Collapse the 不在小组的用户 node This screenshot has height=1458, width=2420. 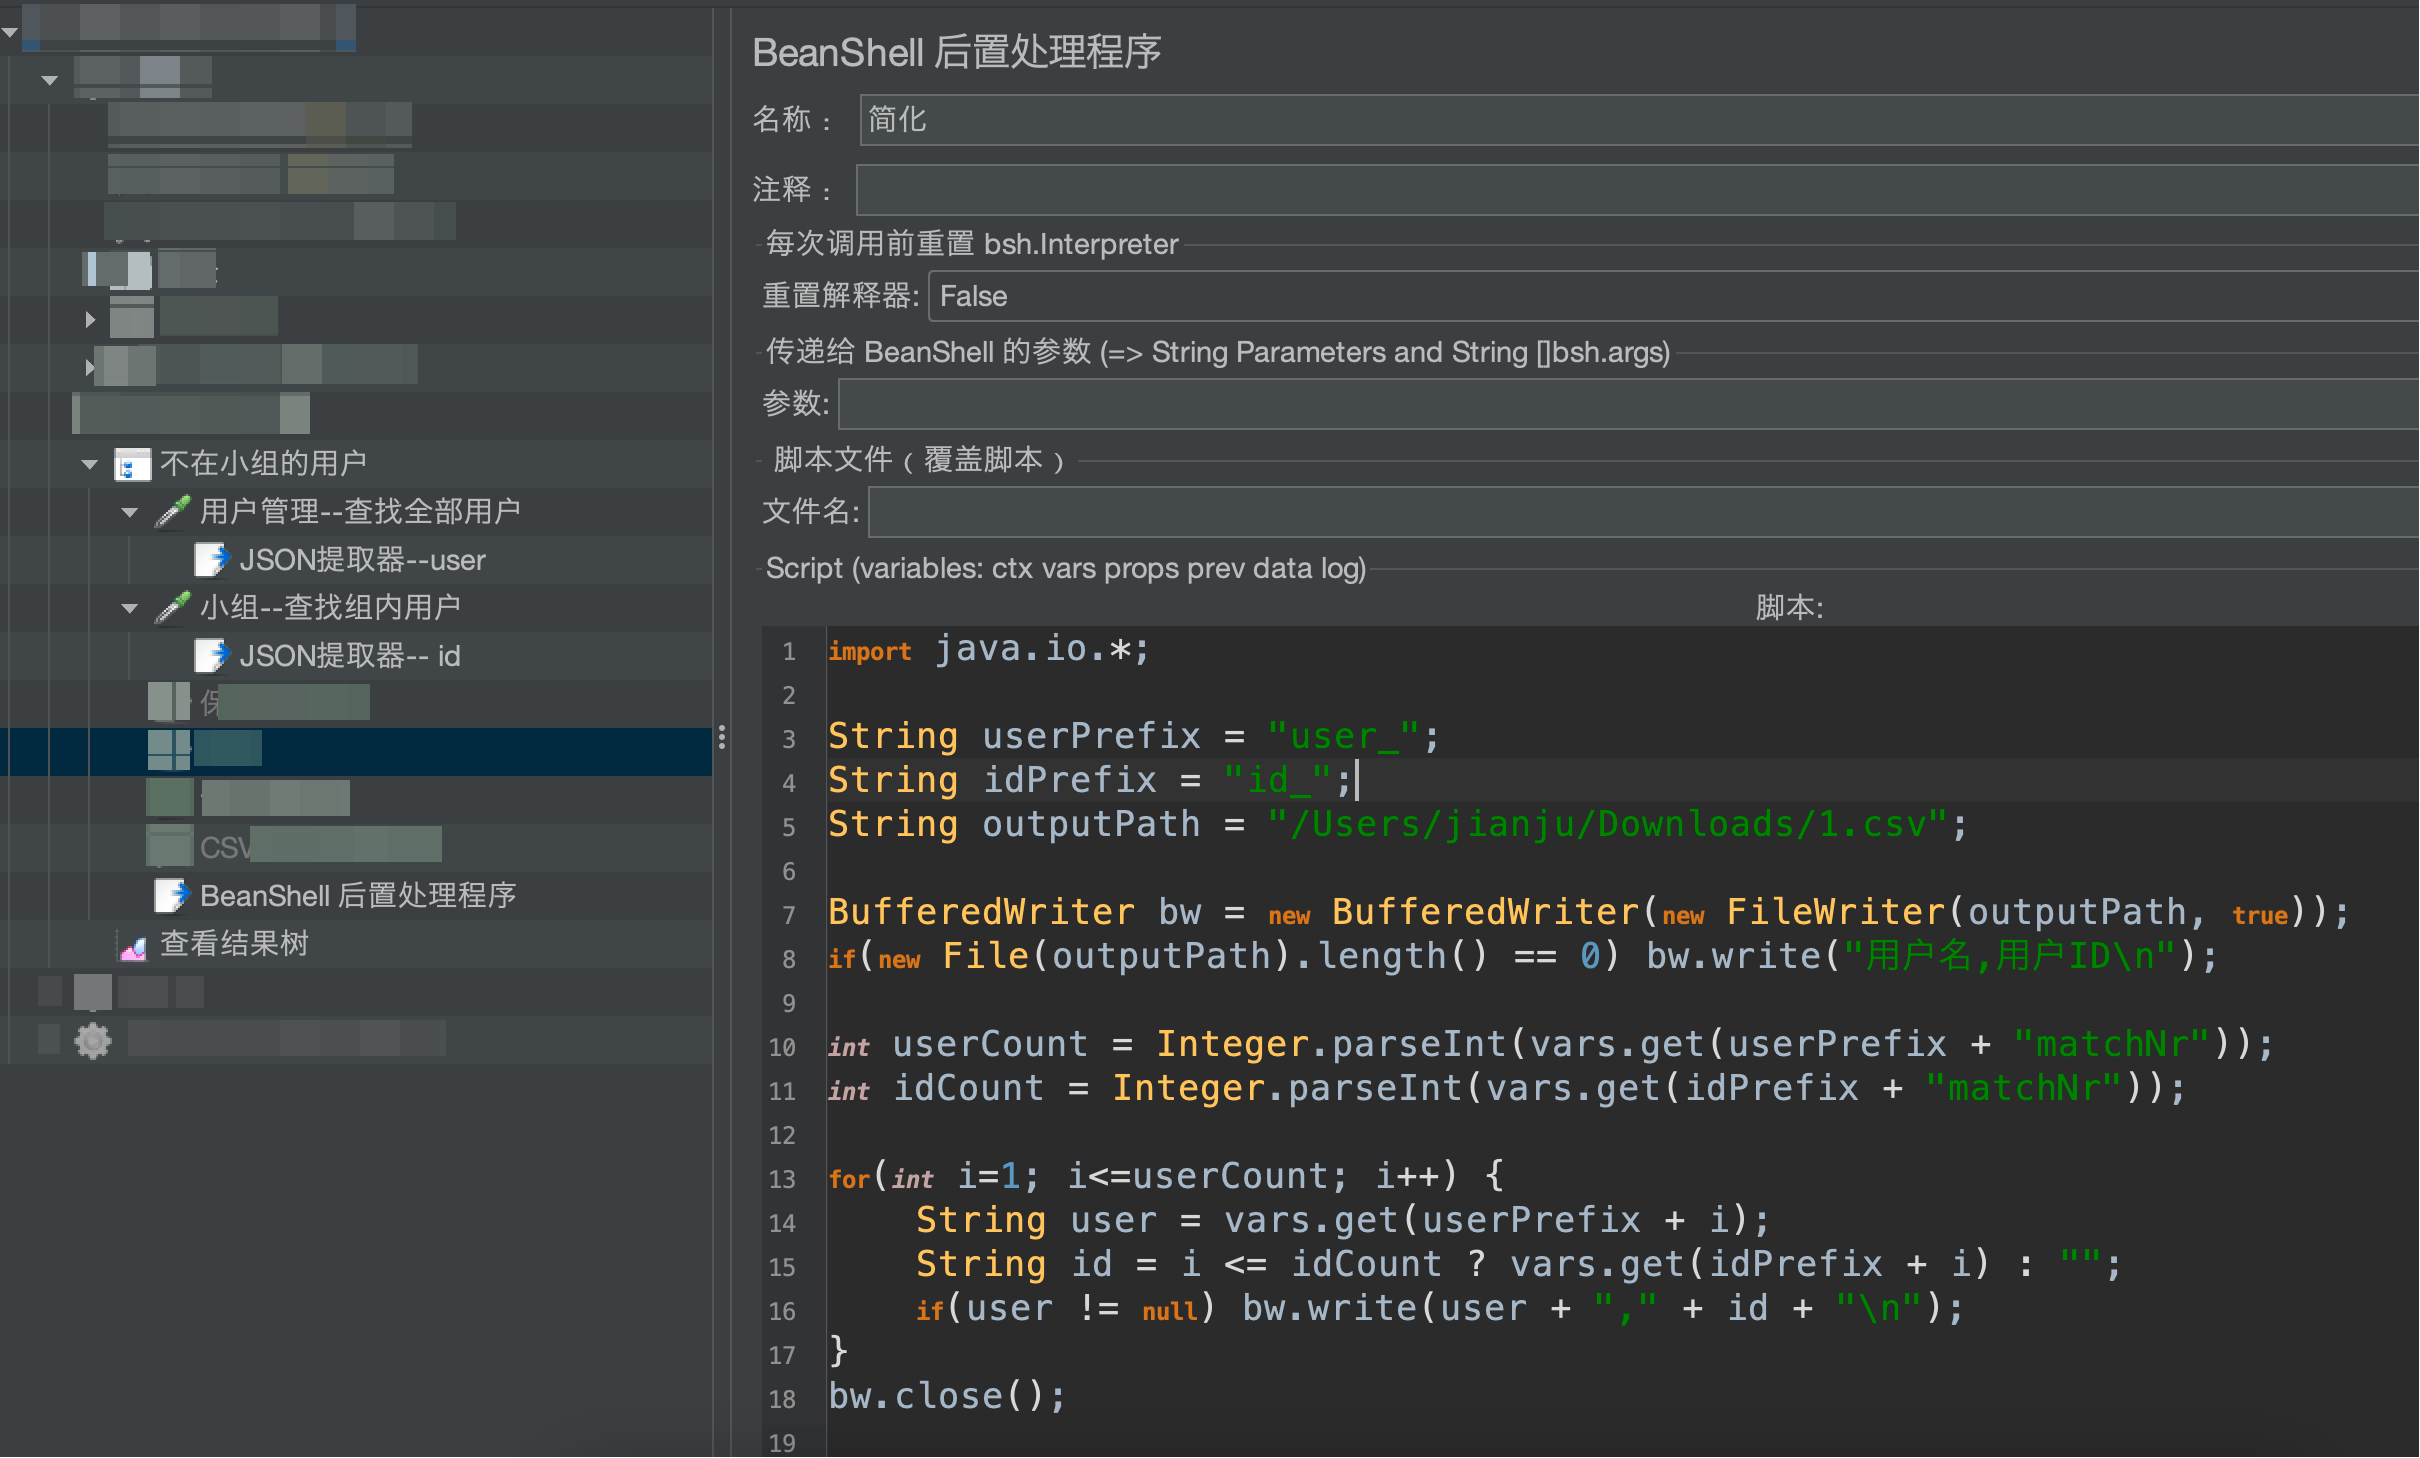90,464
